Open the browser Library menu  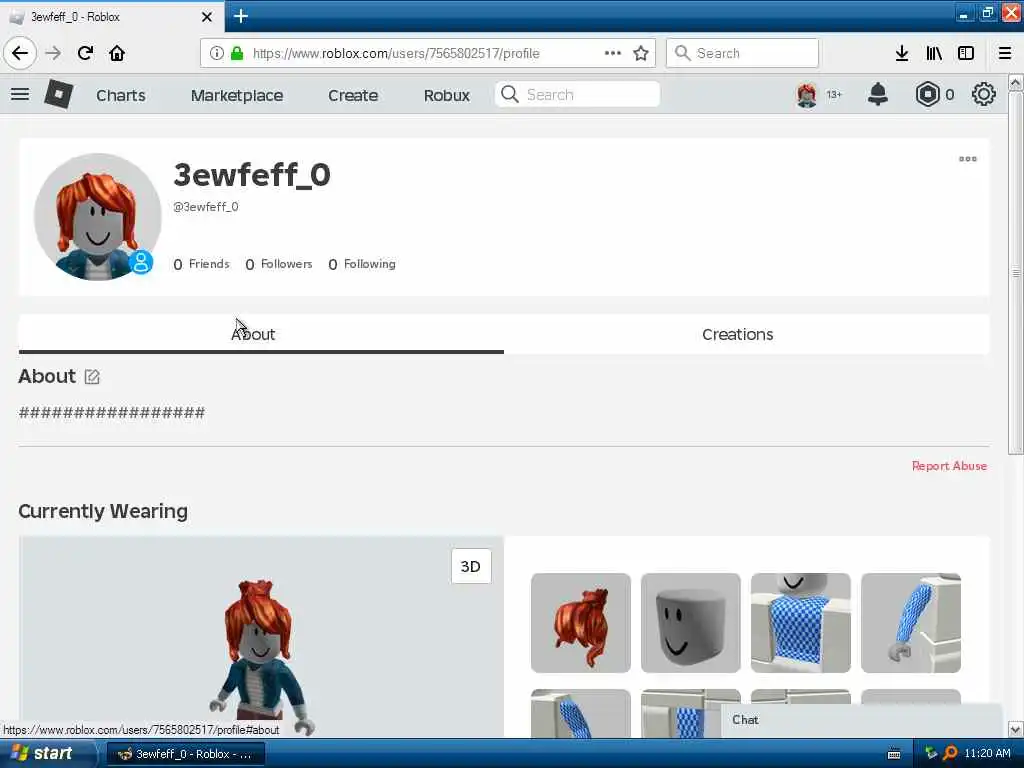pyautogui.click(x=934, y=53)
